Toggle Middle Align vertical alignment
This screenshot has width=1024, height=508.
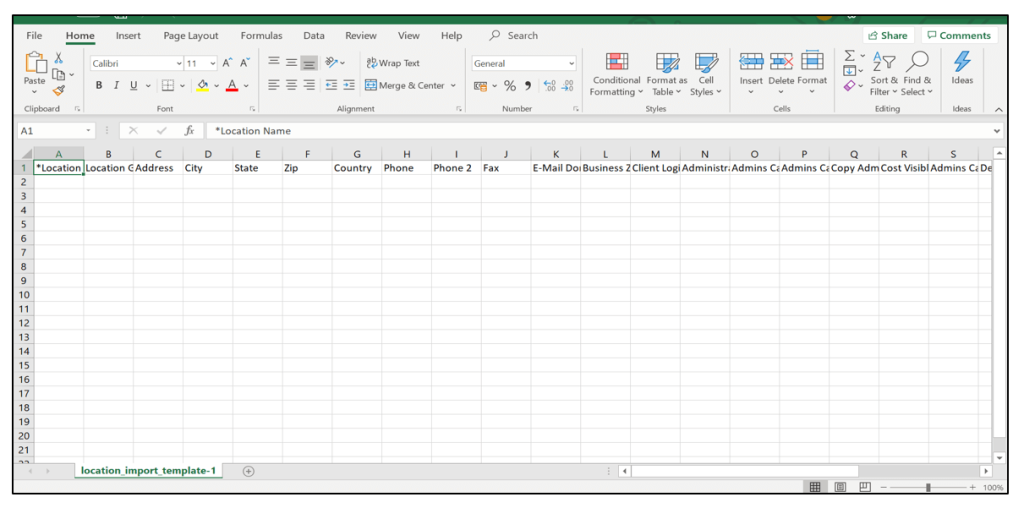pos(292,63)
